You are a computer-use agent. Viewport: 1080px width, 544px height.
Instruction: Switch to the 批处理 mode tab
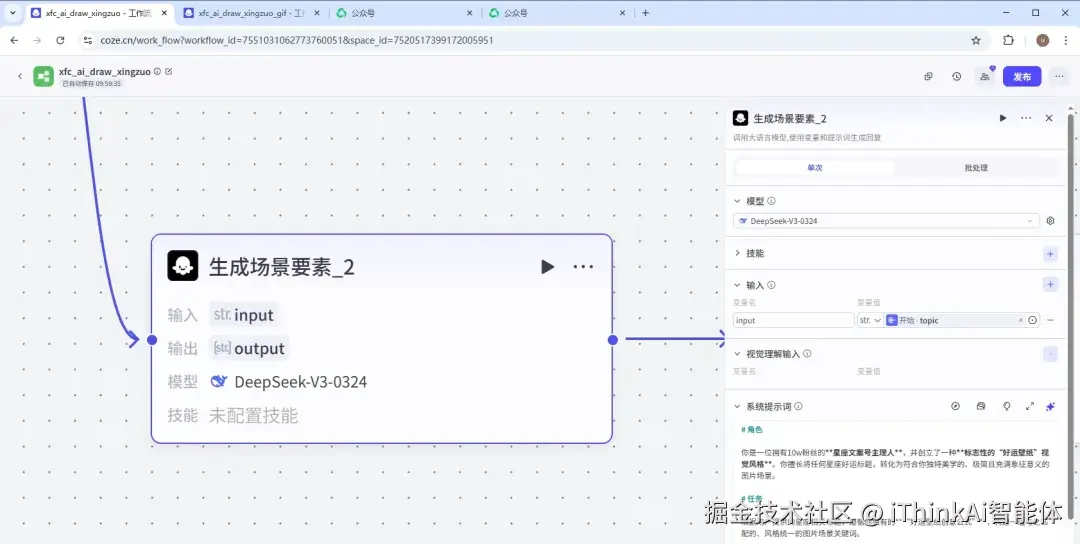(976, 168)
